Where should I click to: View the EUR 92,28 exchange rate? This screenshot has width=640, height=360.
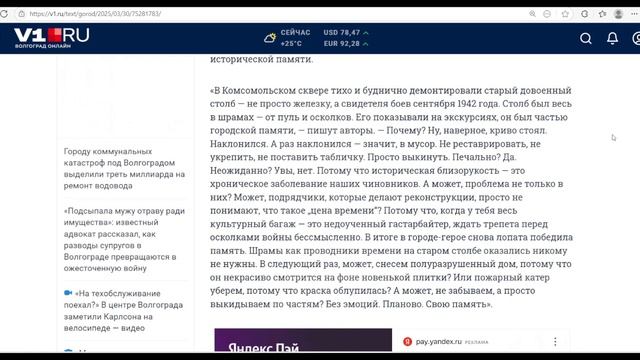click(346, 44)
